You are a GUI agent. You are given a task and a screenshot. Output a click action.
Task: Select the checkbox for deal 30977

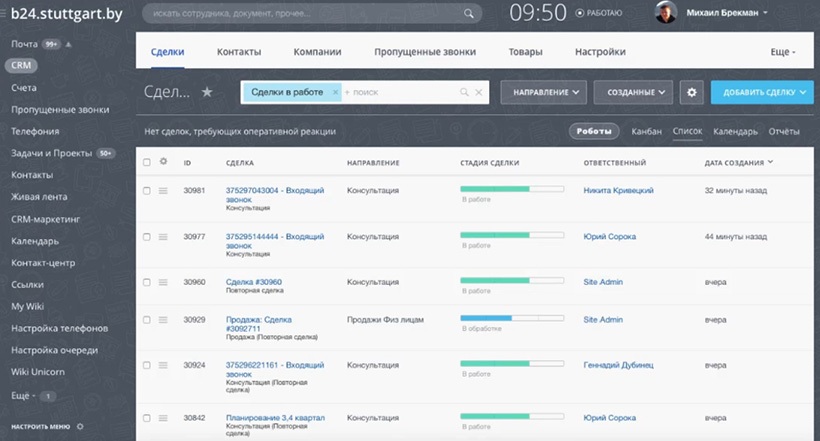pos(147,237)
